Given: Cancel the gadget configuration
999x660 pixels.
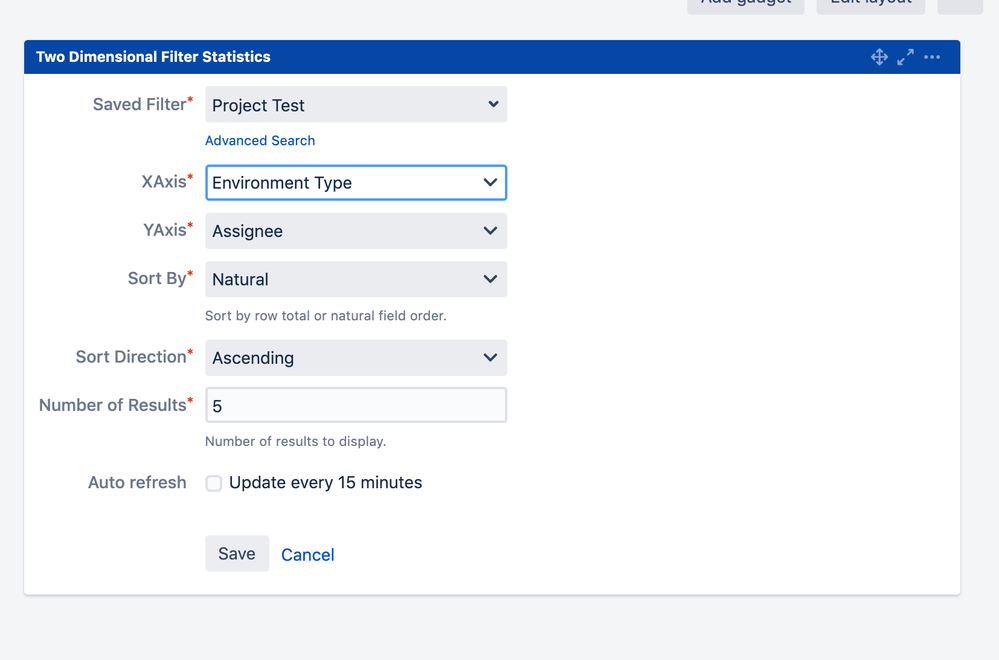Looking at the screenshot, I should pos(307,553).
